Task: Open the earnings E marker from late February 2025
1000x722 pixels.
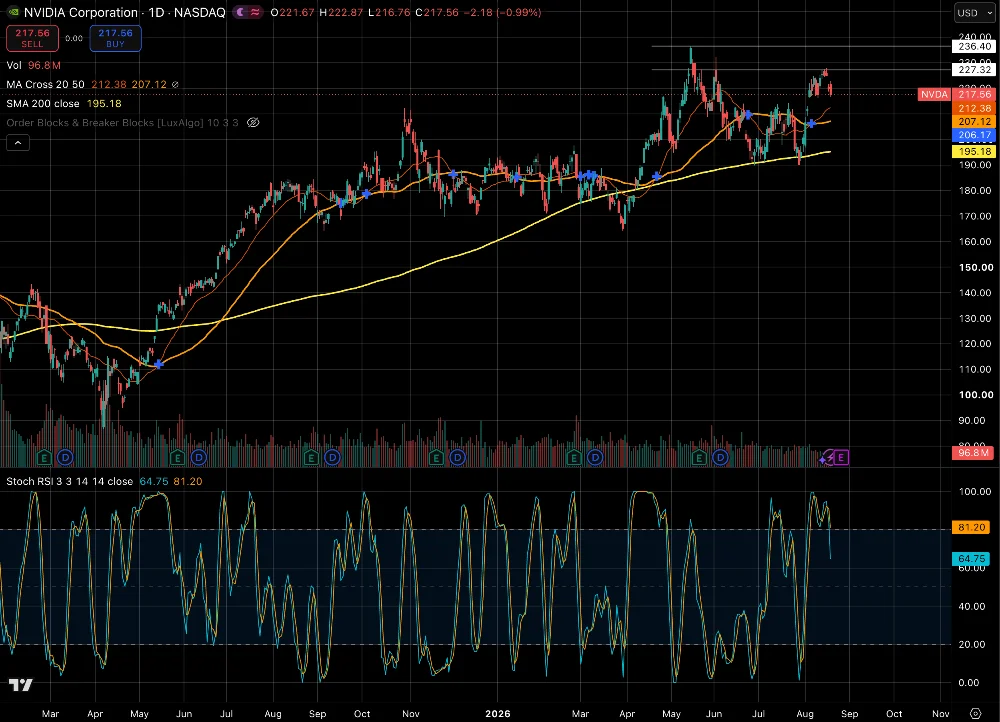Action: 44,457
